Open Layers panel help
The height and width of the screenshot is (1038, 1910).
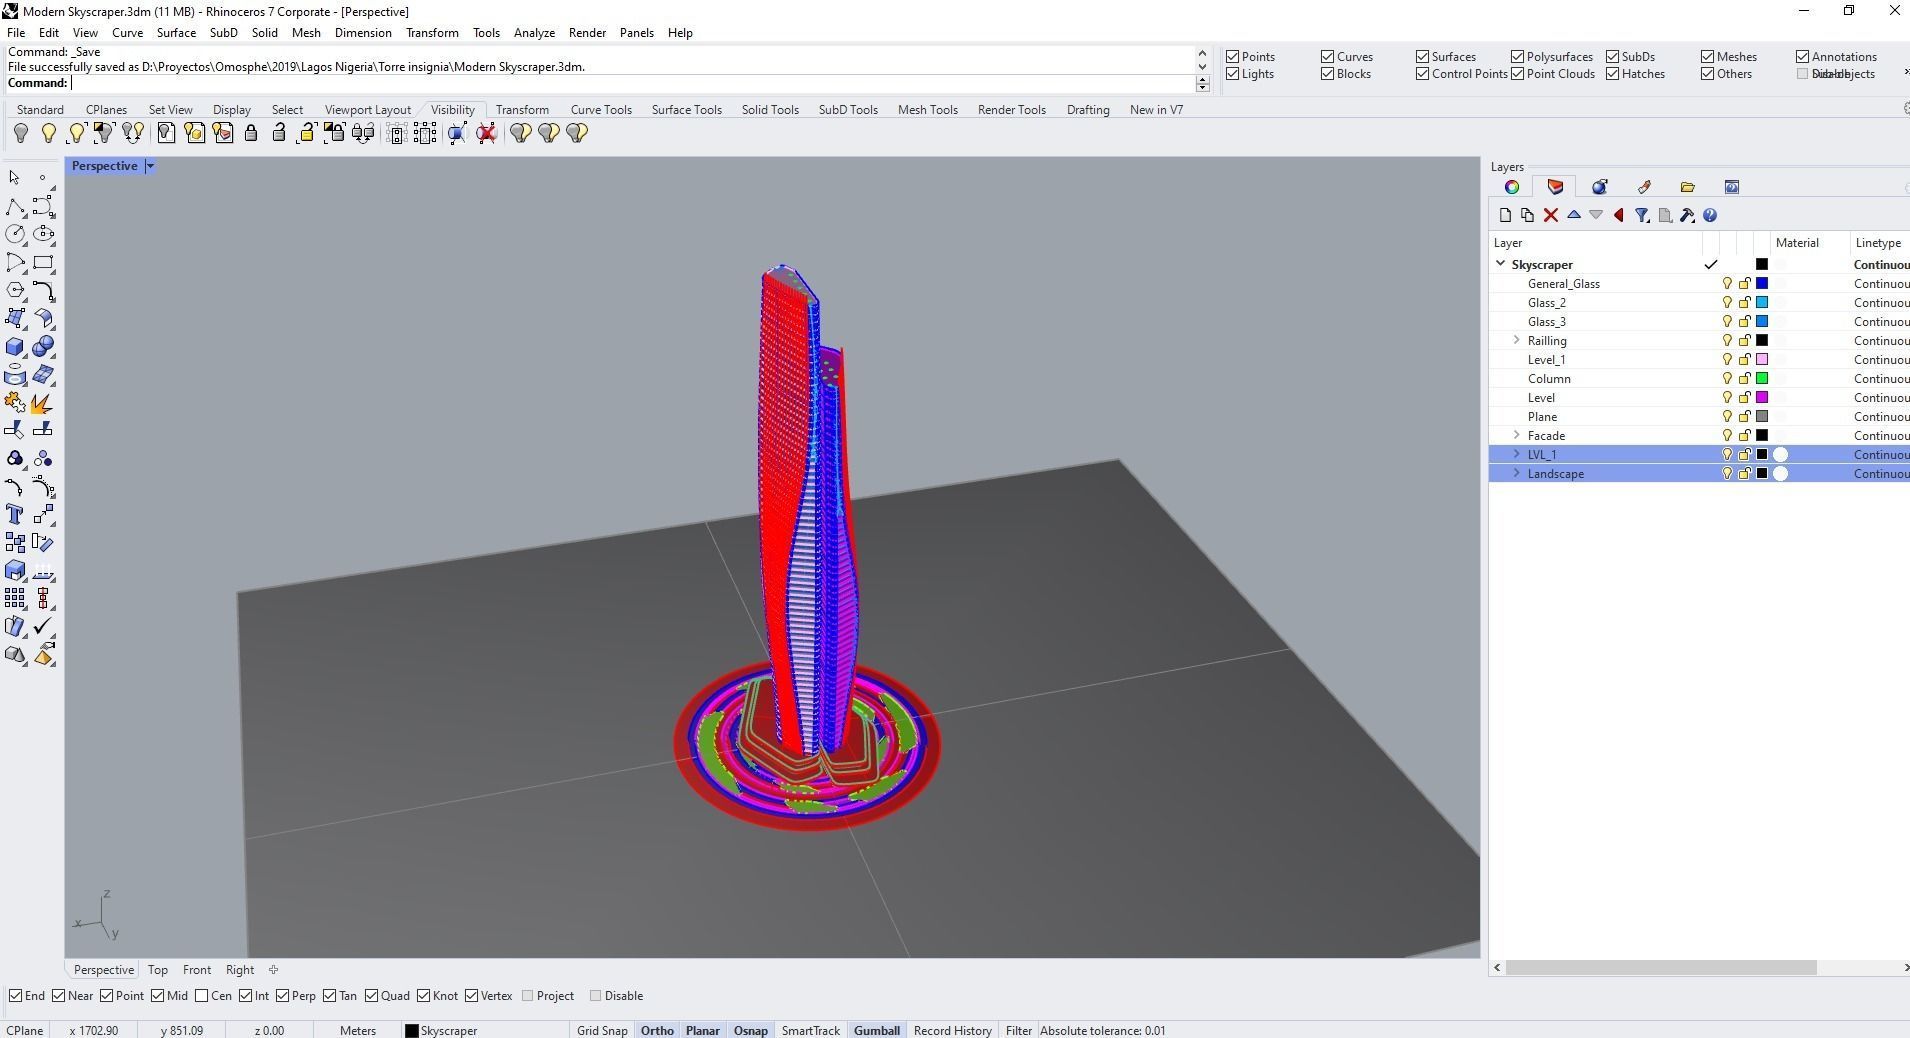[x=1710, y=215]
